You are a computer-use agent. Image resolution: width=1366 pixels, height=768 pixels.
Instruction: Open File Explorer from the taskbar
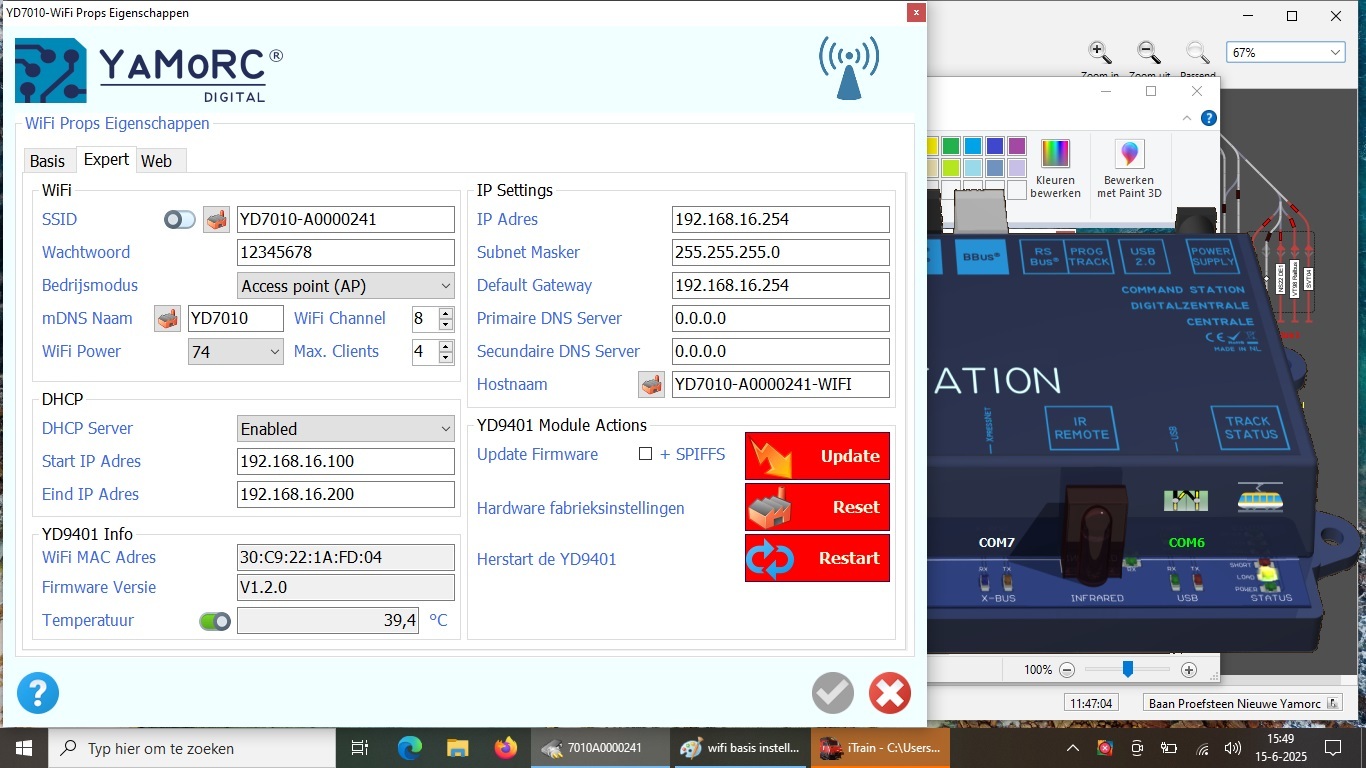click(x=457, y=748)
